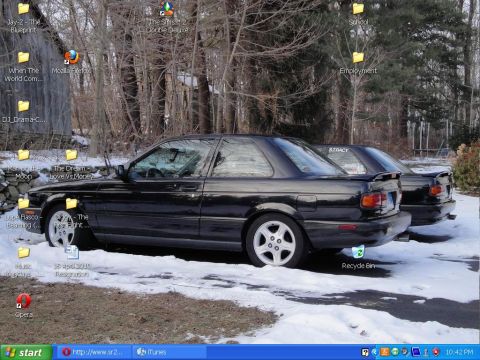Open the Employment folder
The image size is (480, 360).
point(358,58)
